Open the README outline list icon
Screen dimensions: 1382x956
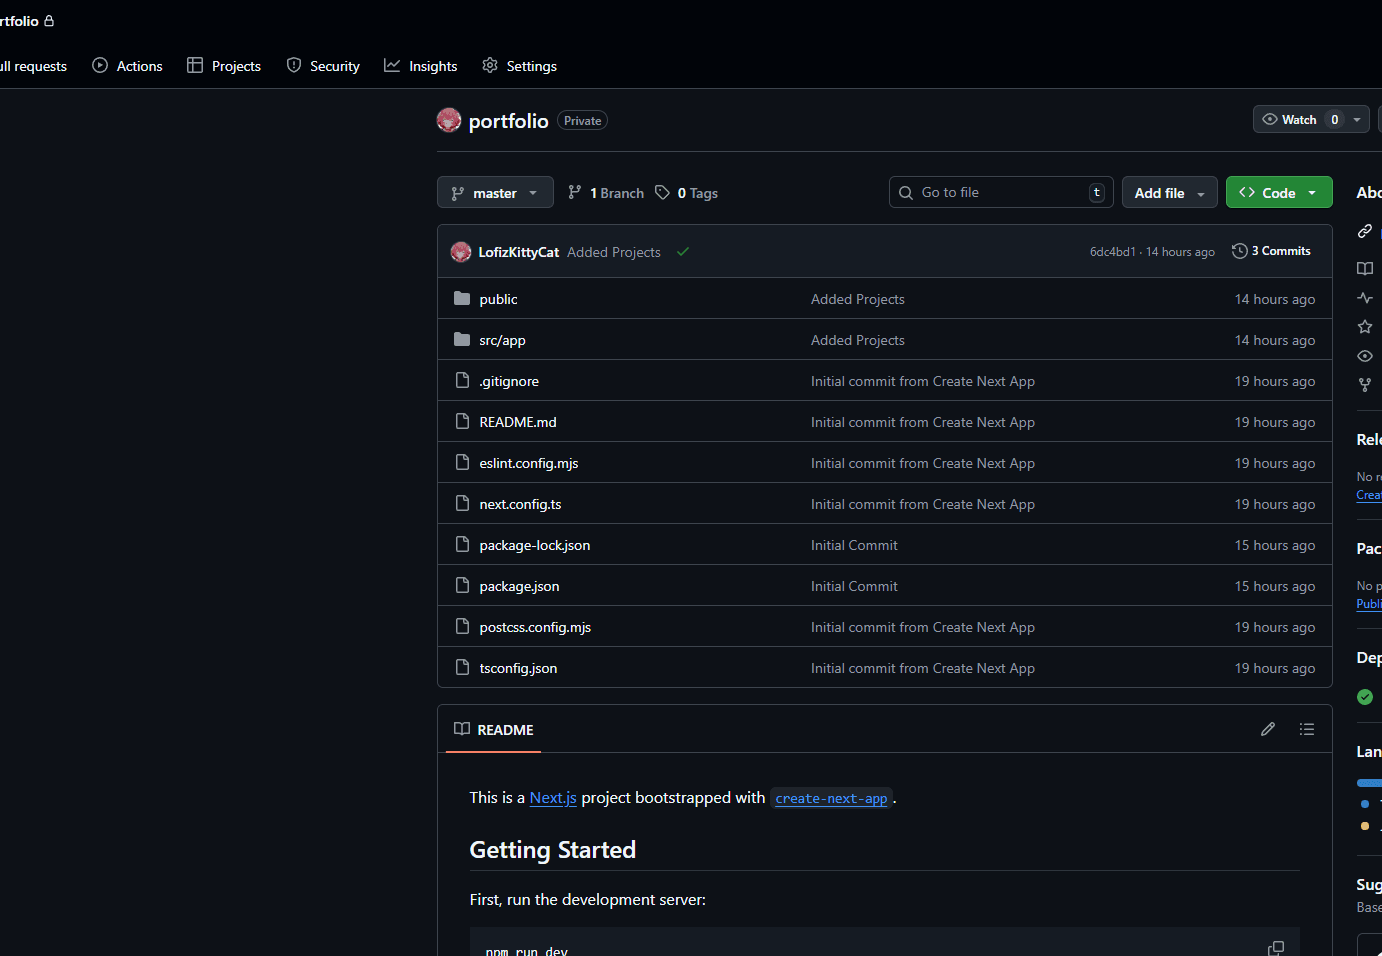pyautogui.click(x=1307, y=729)
